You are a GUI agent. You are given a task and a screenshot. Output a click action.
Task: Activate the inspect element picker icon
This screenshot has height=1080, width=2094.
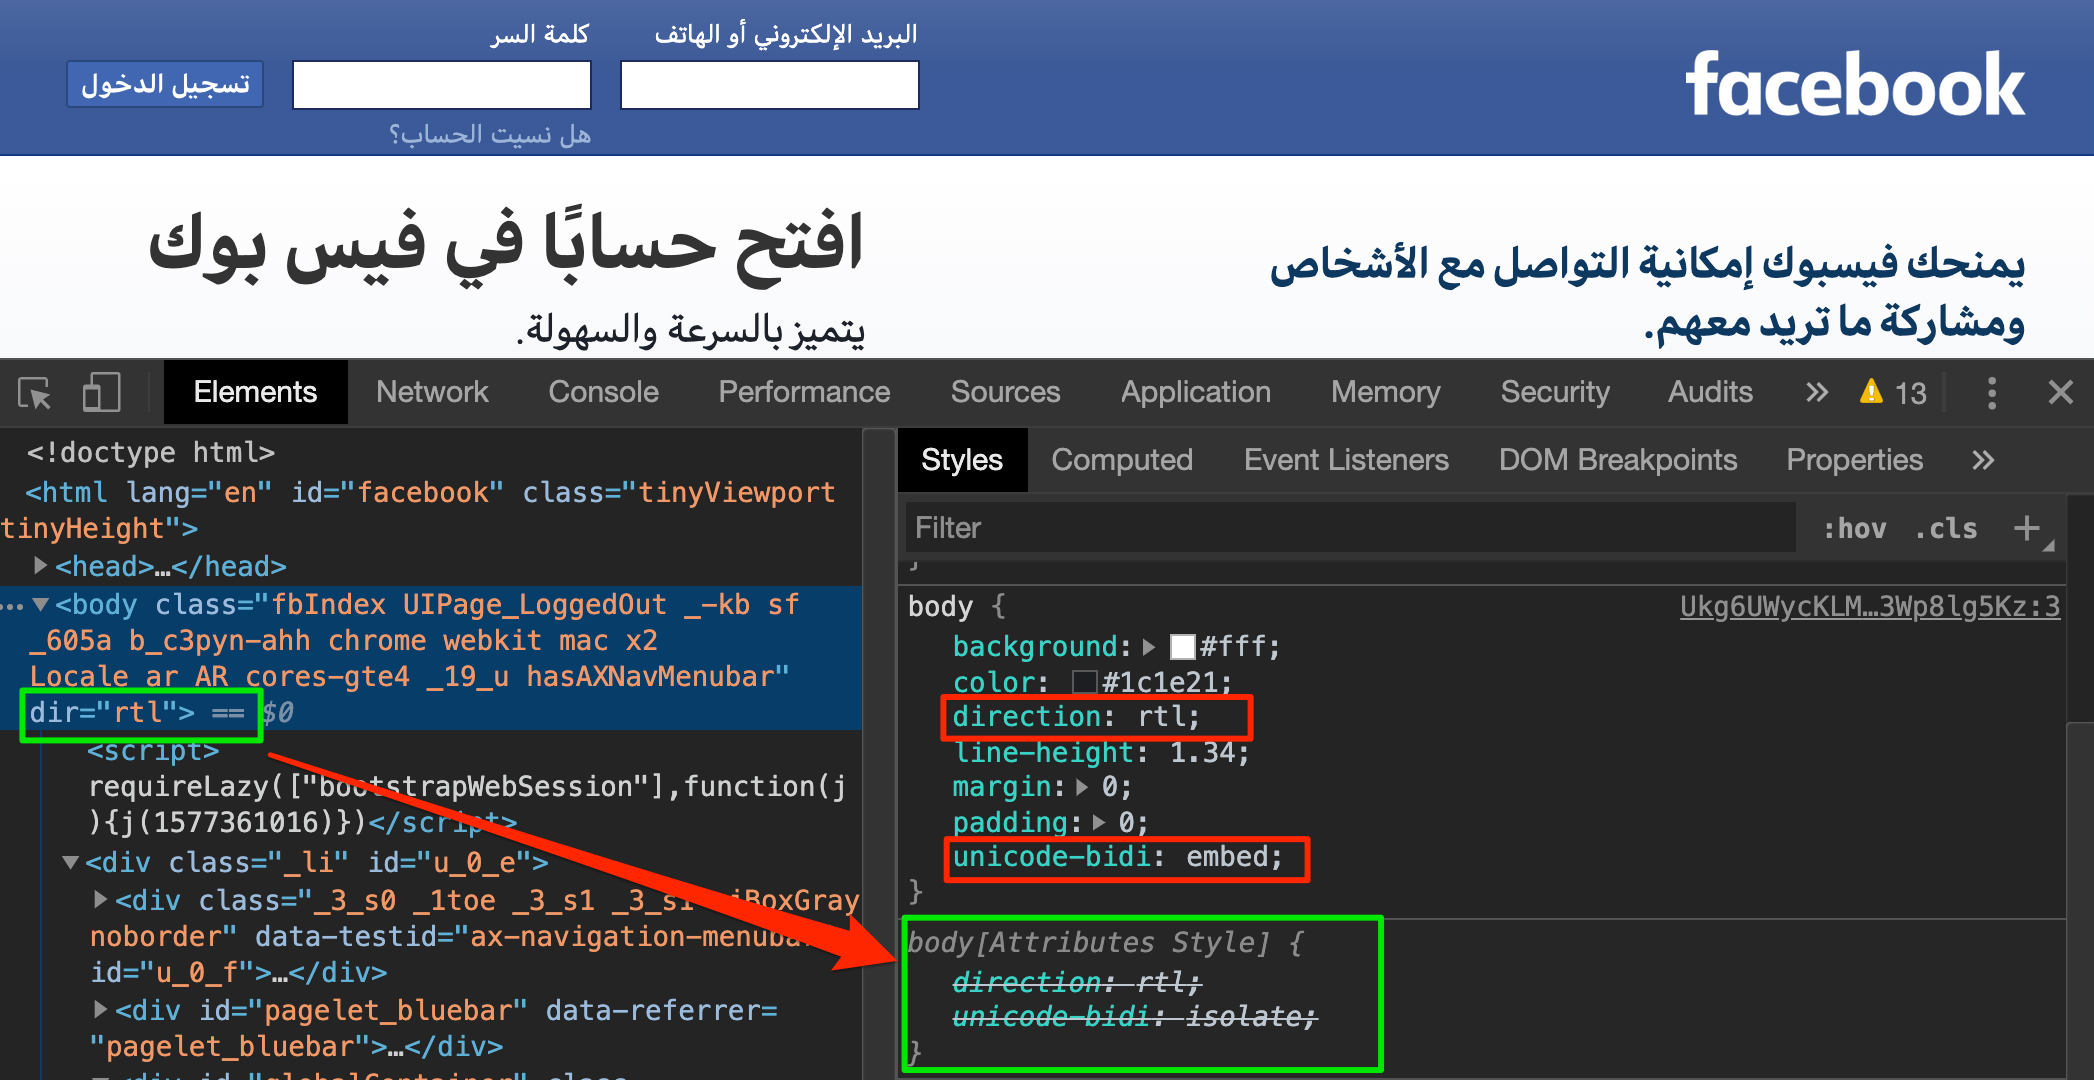[35, 393]
